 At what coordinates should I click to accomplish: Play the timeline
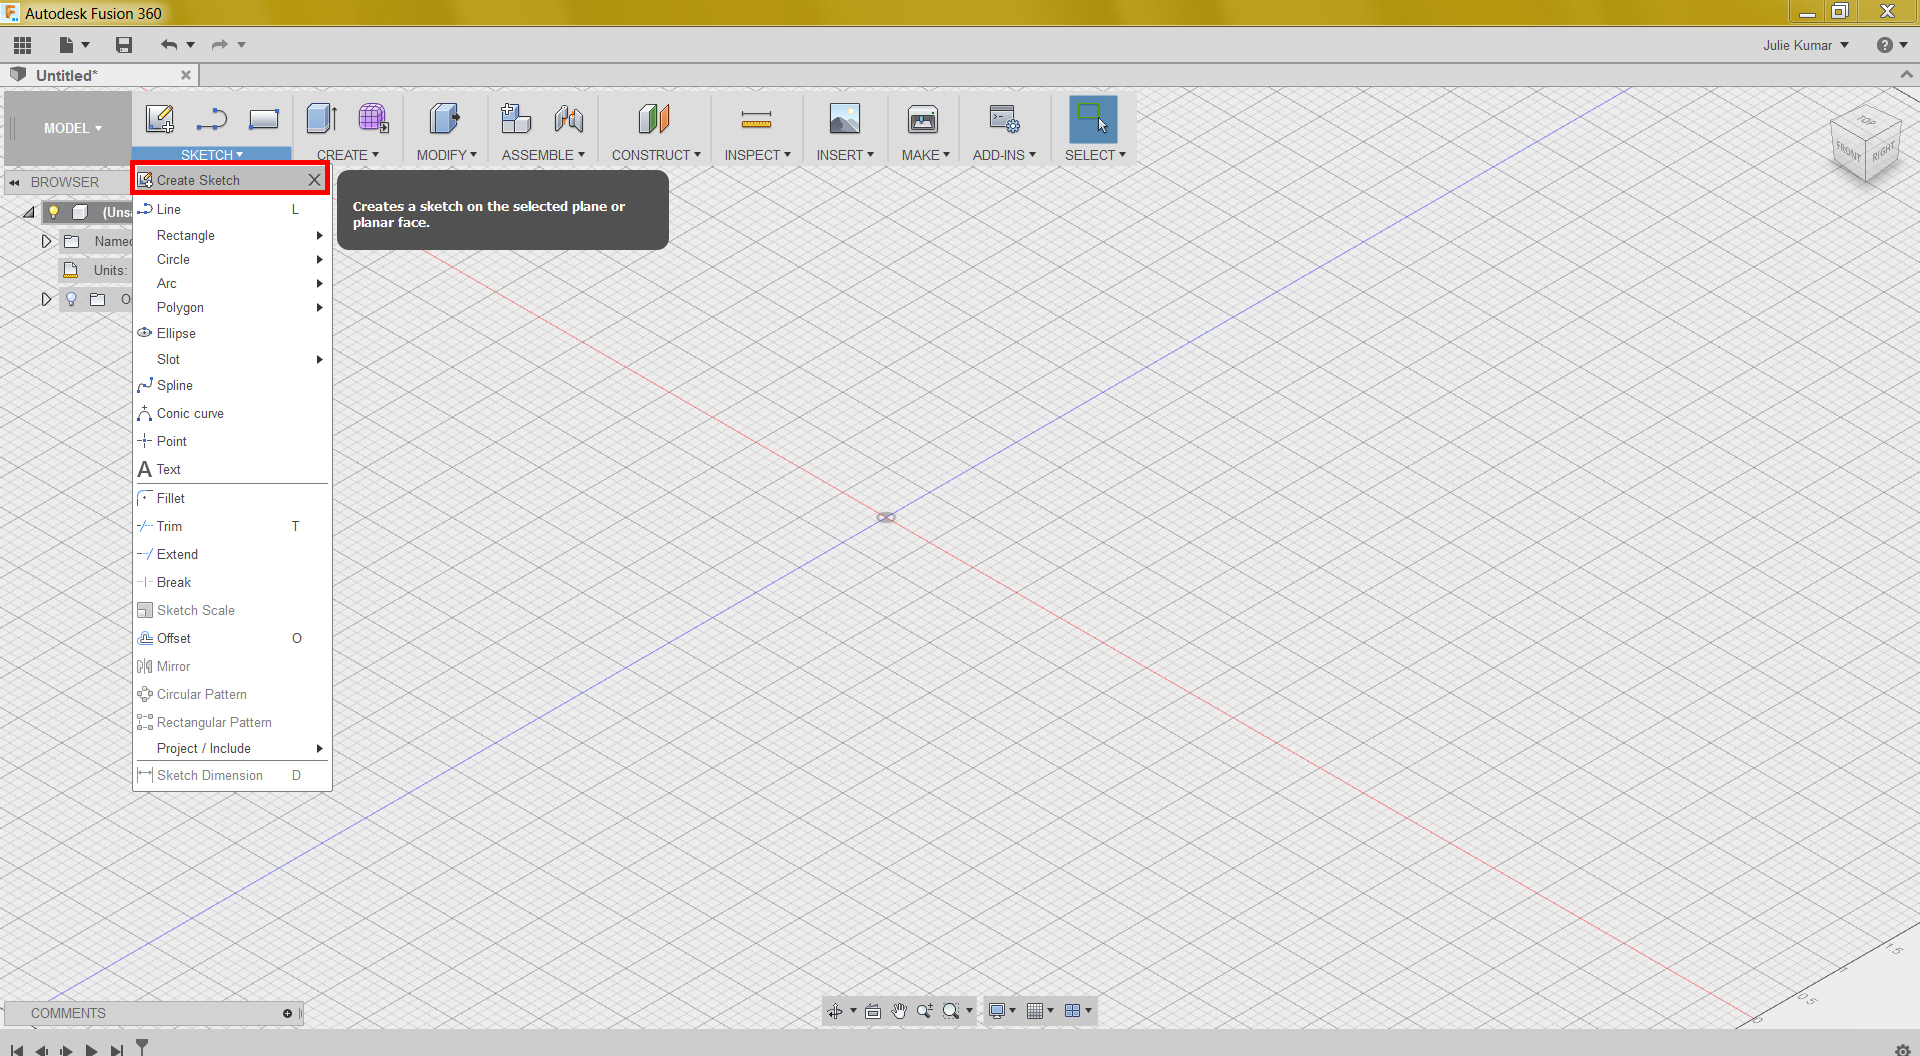(x=91, y=1050)
